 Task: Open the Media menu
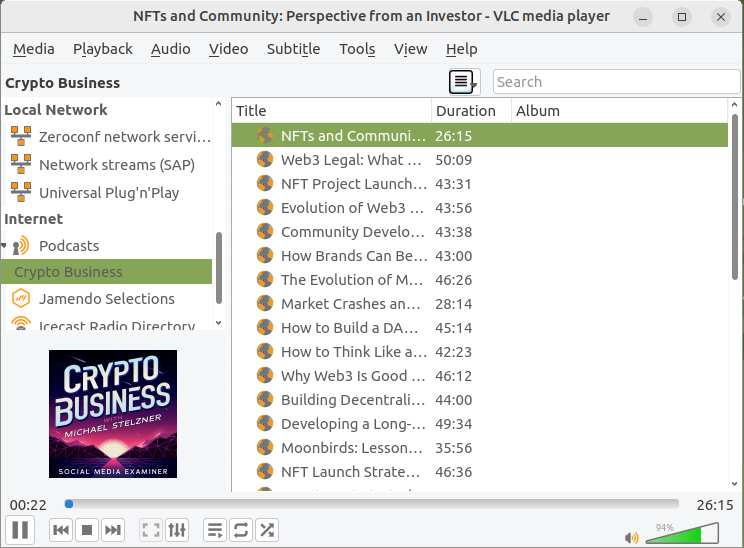(x=34, y=49)
